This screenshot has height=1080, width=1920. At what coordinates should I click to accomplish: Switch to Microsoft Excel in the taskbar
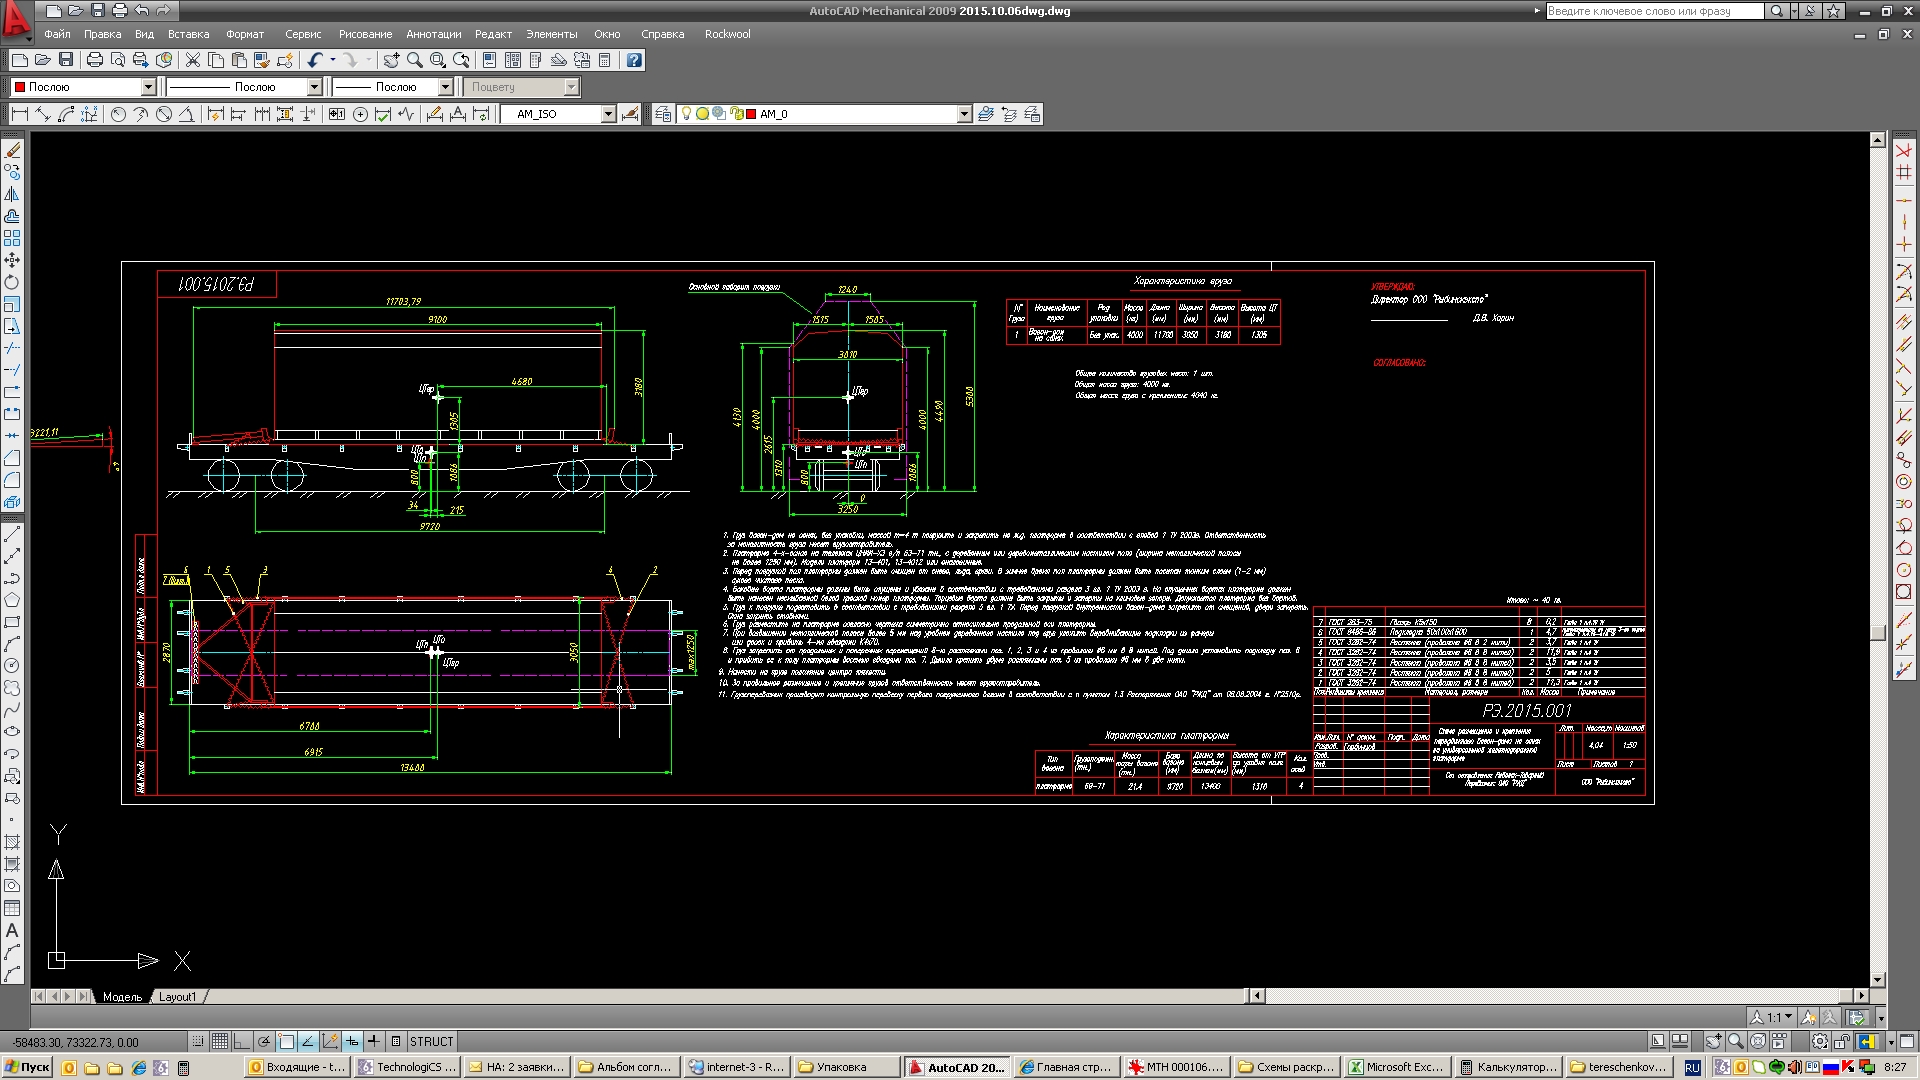[x=1397, y=1067]
